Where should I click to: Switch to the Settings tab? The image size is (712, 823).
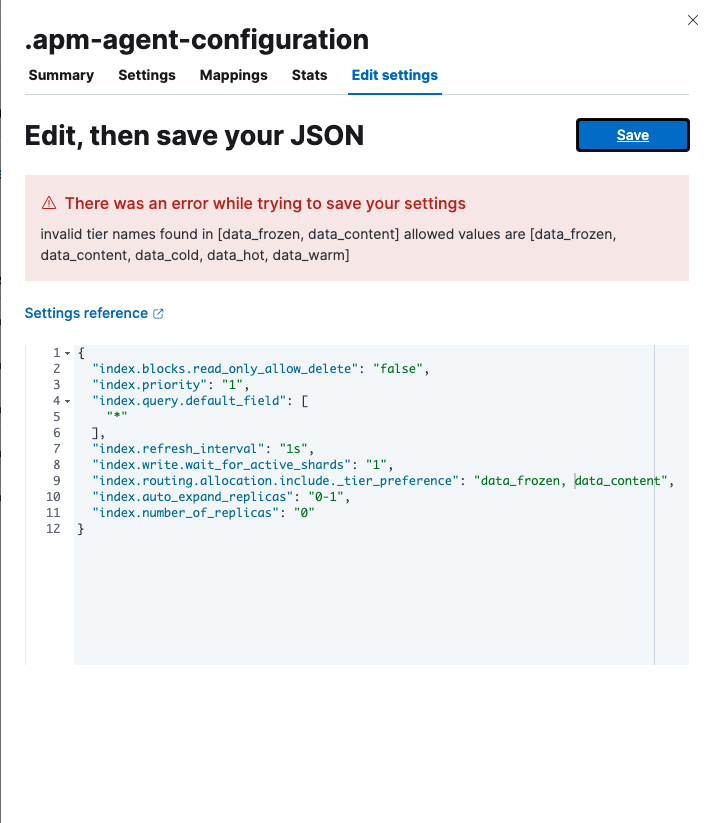click(x=147, y=76)
